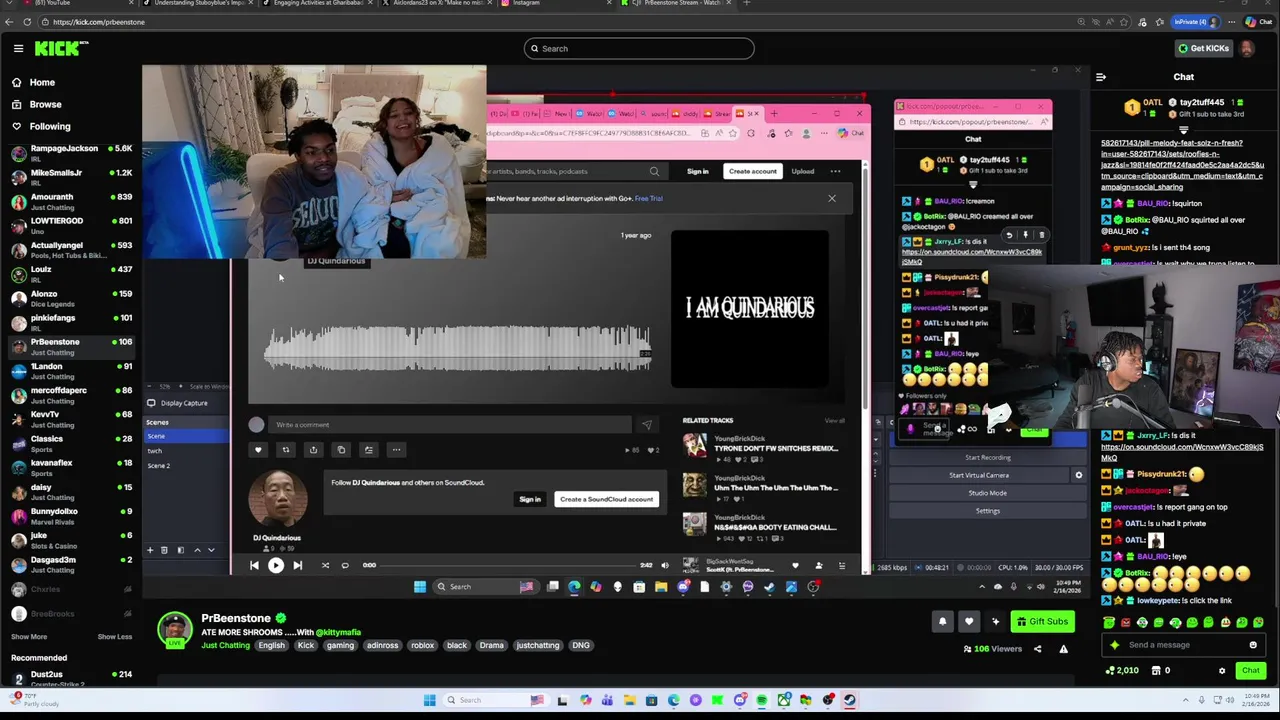Add SoundCloud track to next up
Image resolution: width=1280 pixels, height=720 pixels.
click(368, 450)
